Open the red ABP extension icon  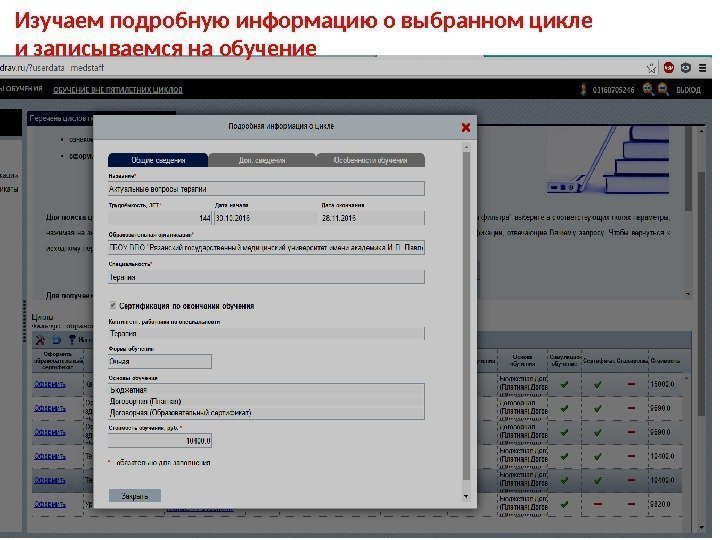click(x=669, y=68)
